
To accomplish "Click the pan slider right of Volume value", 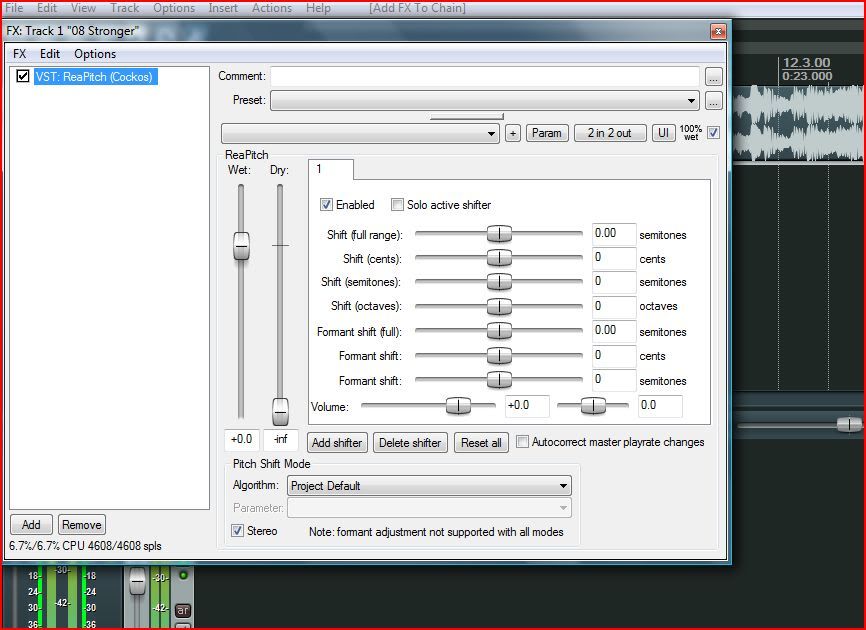I will (x=593, y=406).
